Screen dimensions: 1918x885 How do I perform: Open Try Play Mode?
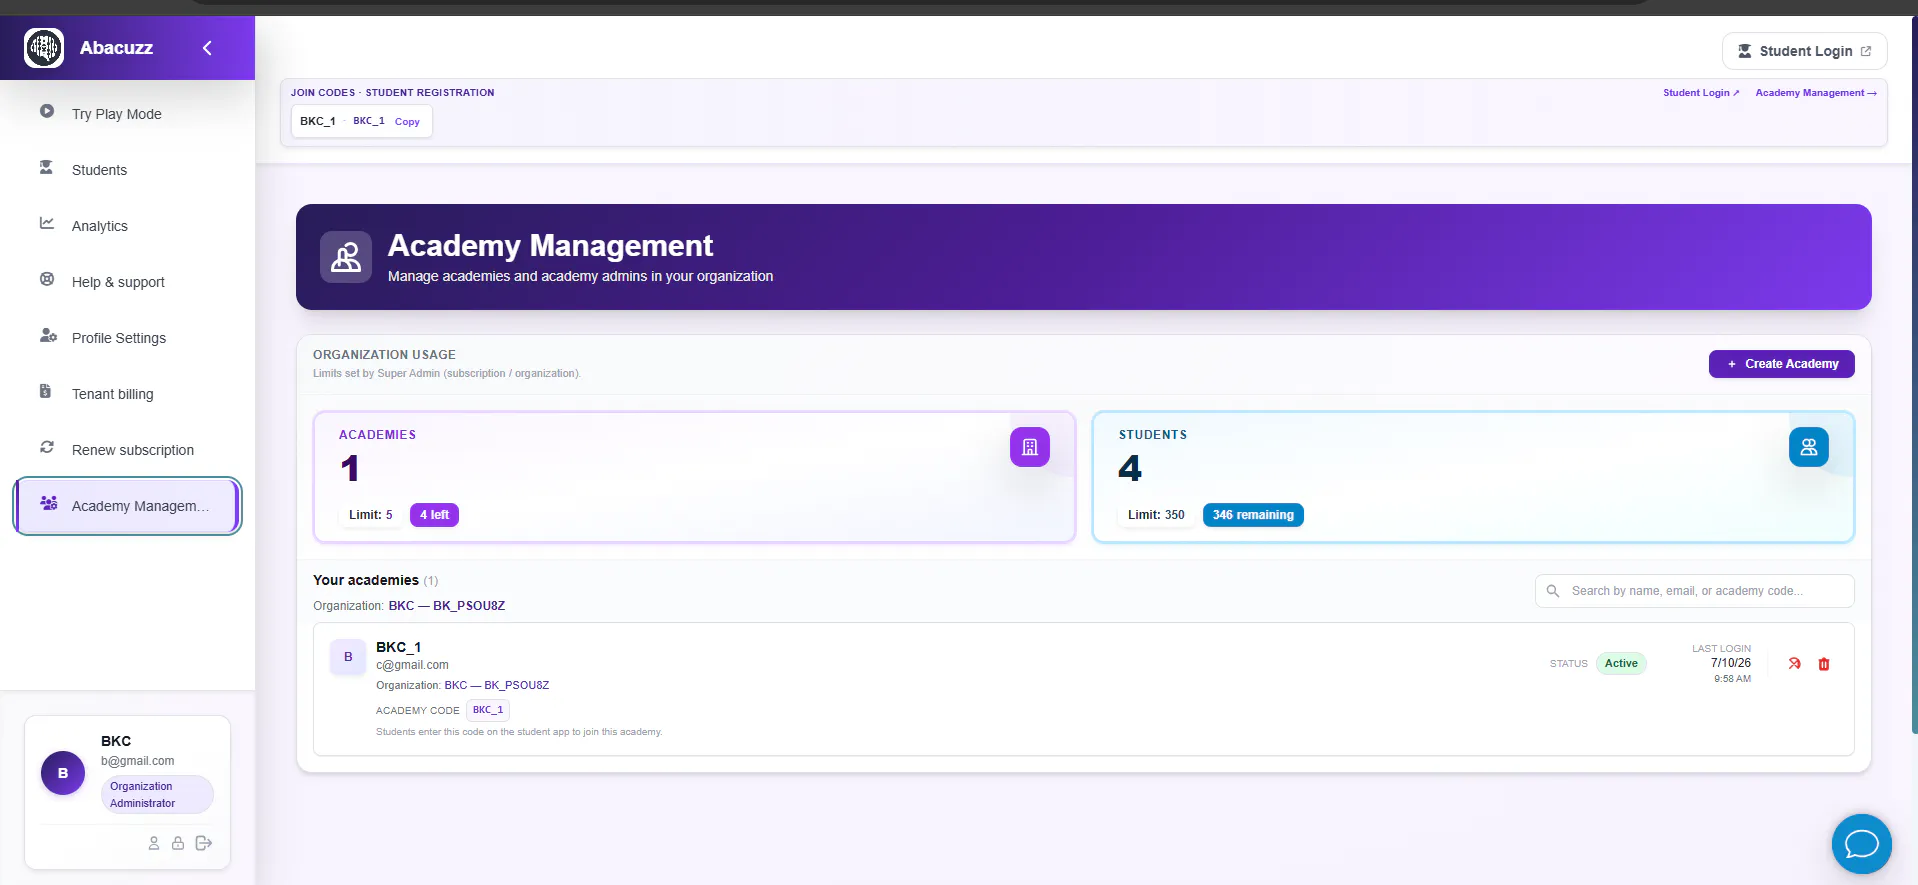tap(127, 114)
